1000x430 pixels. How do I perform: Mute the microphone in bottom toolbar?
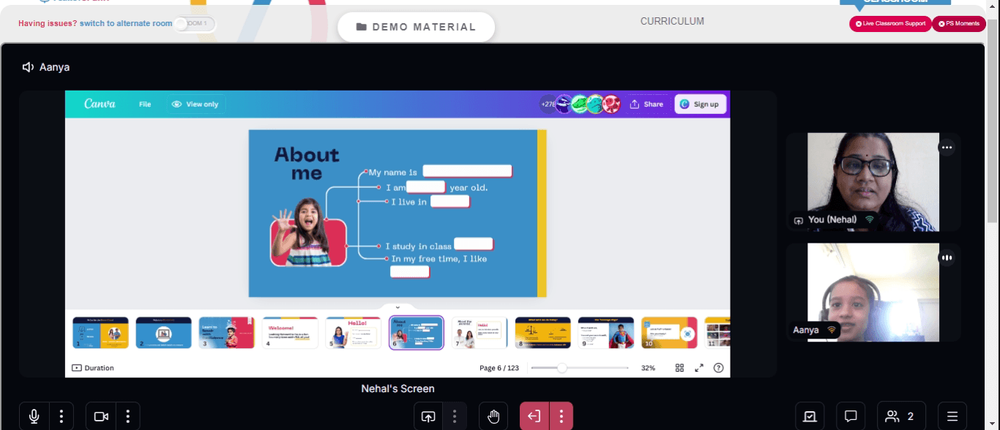pos(34,417)
